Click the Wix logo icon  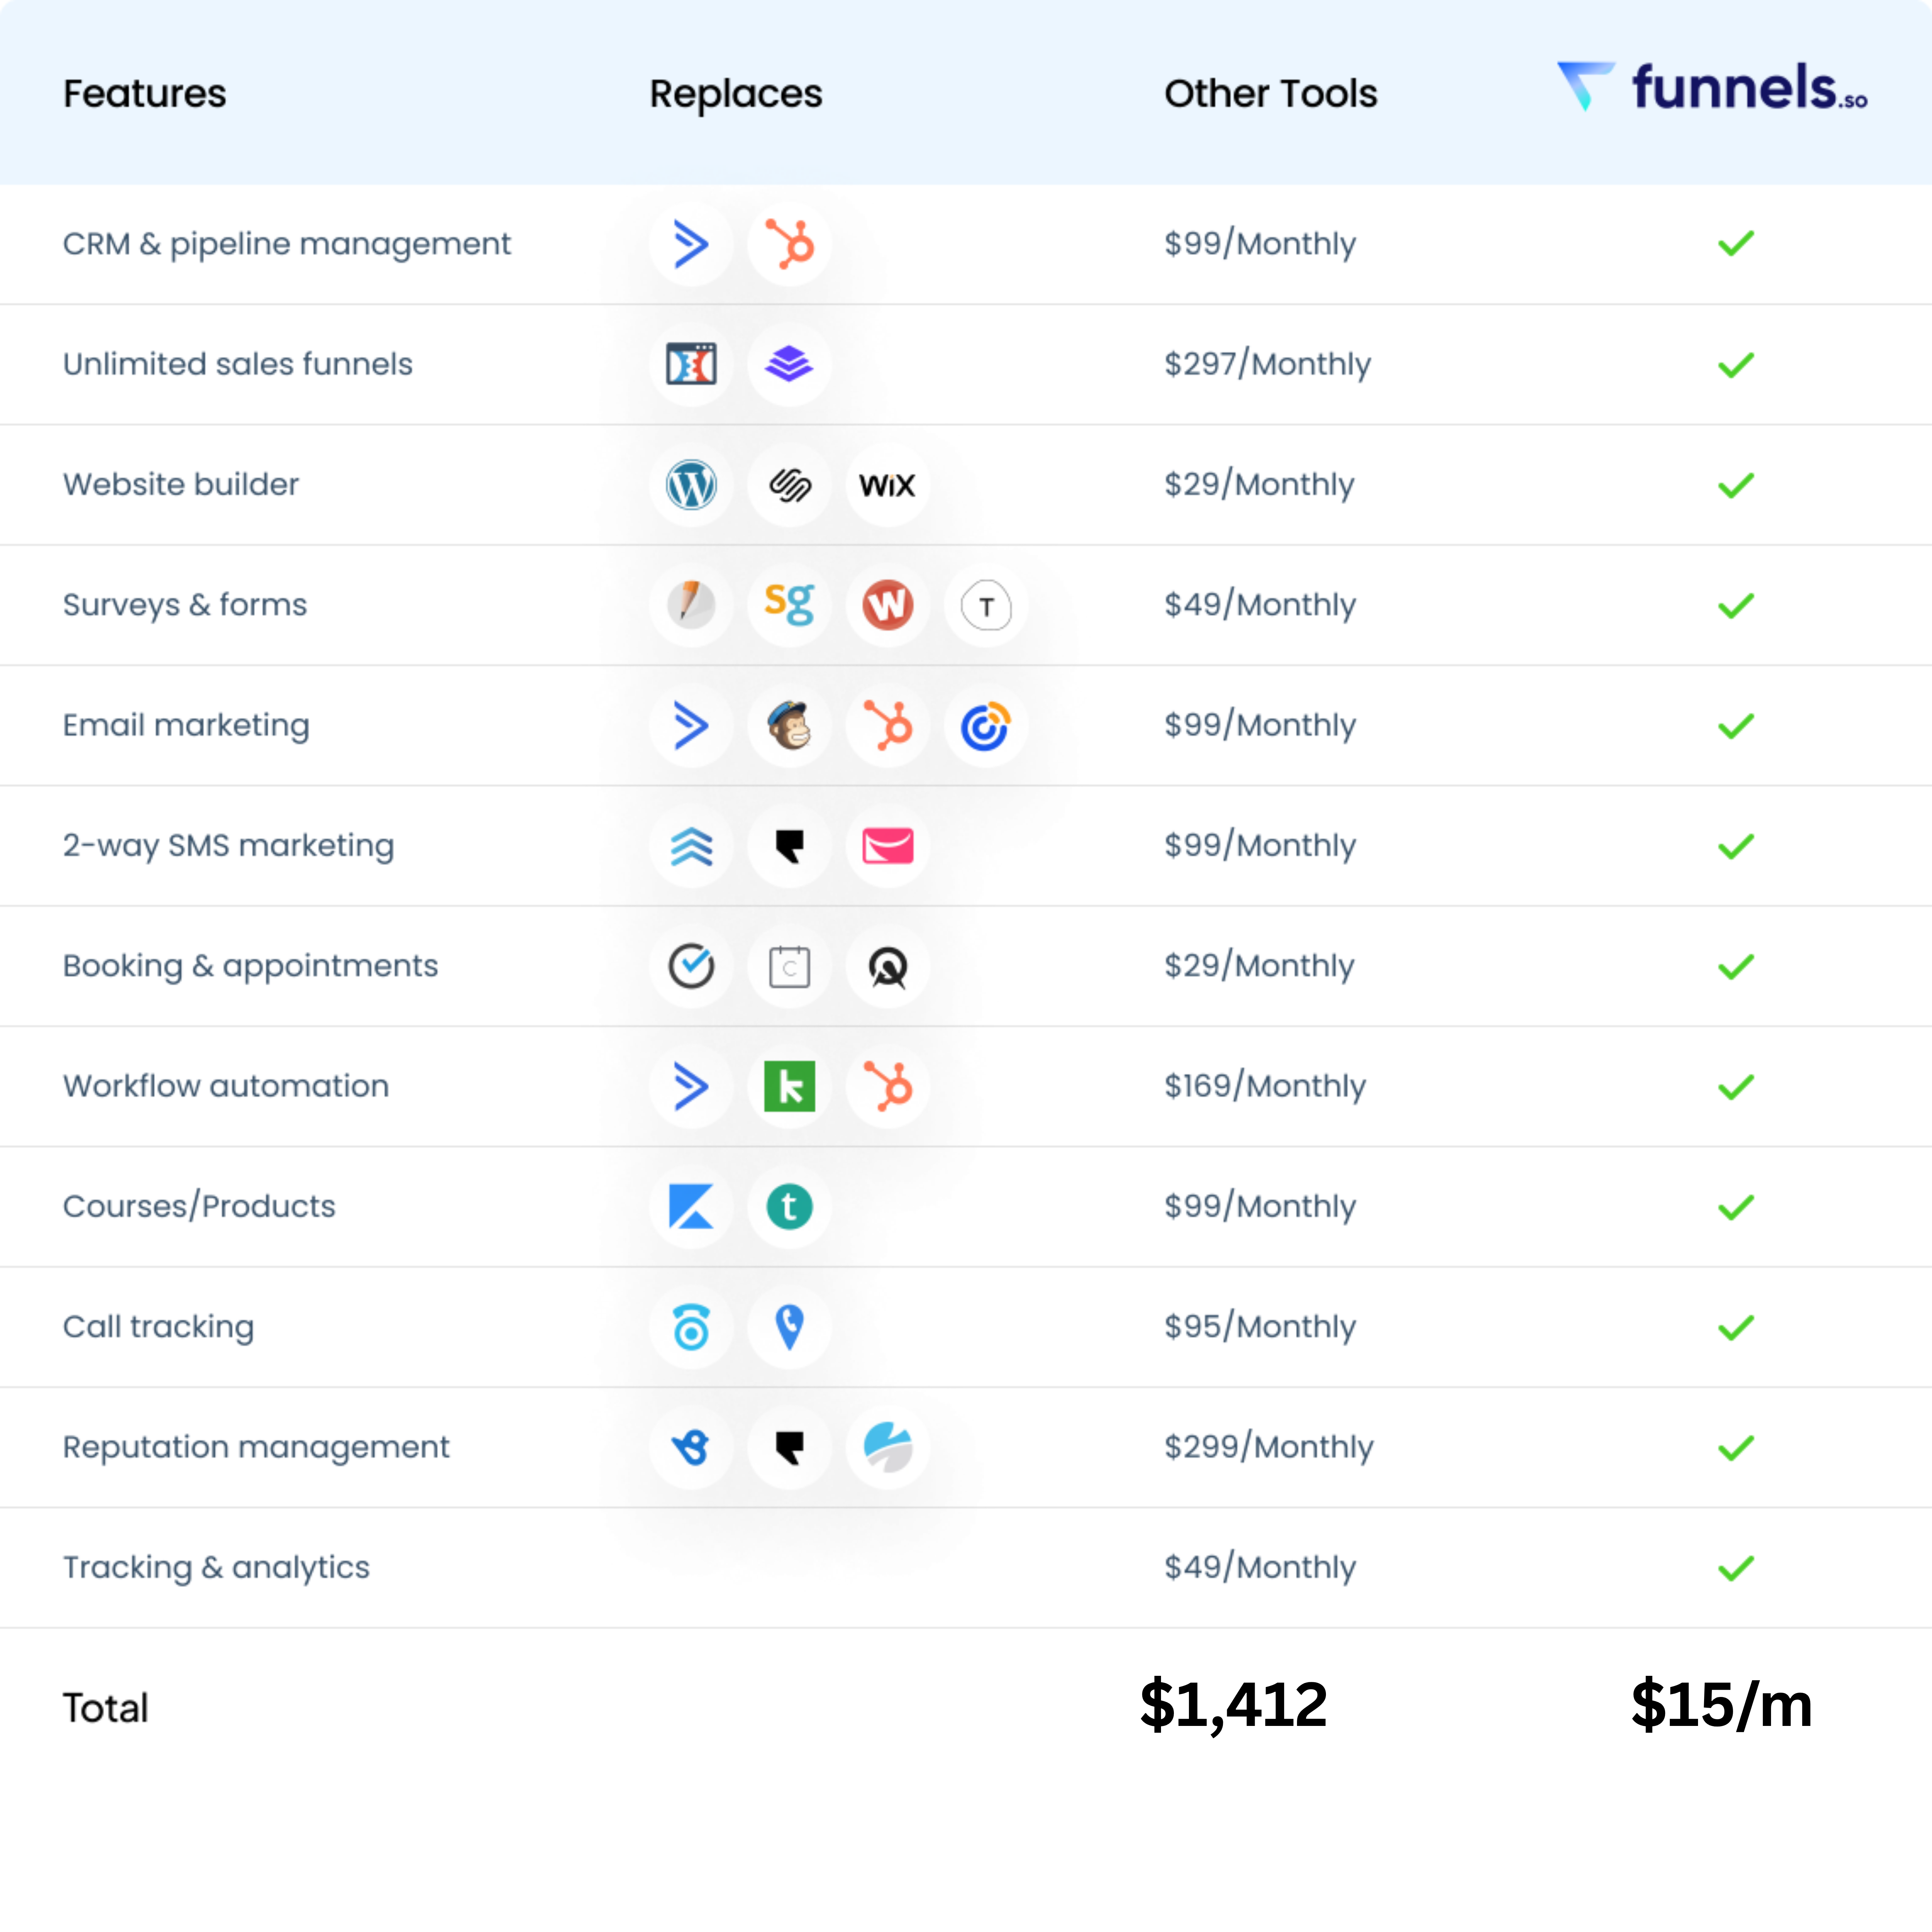pos(887,485)
